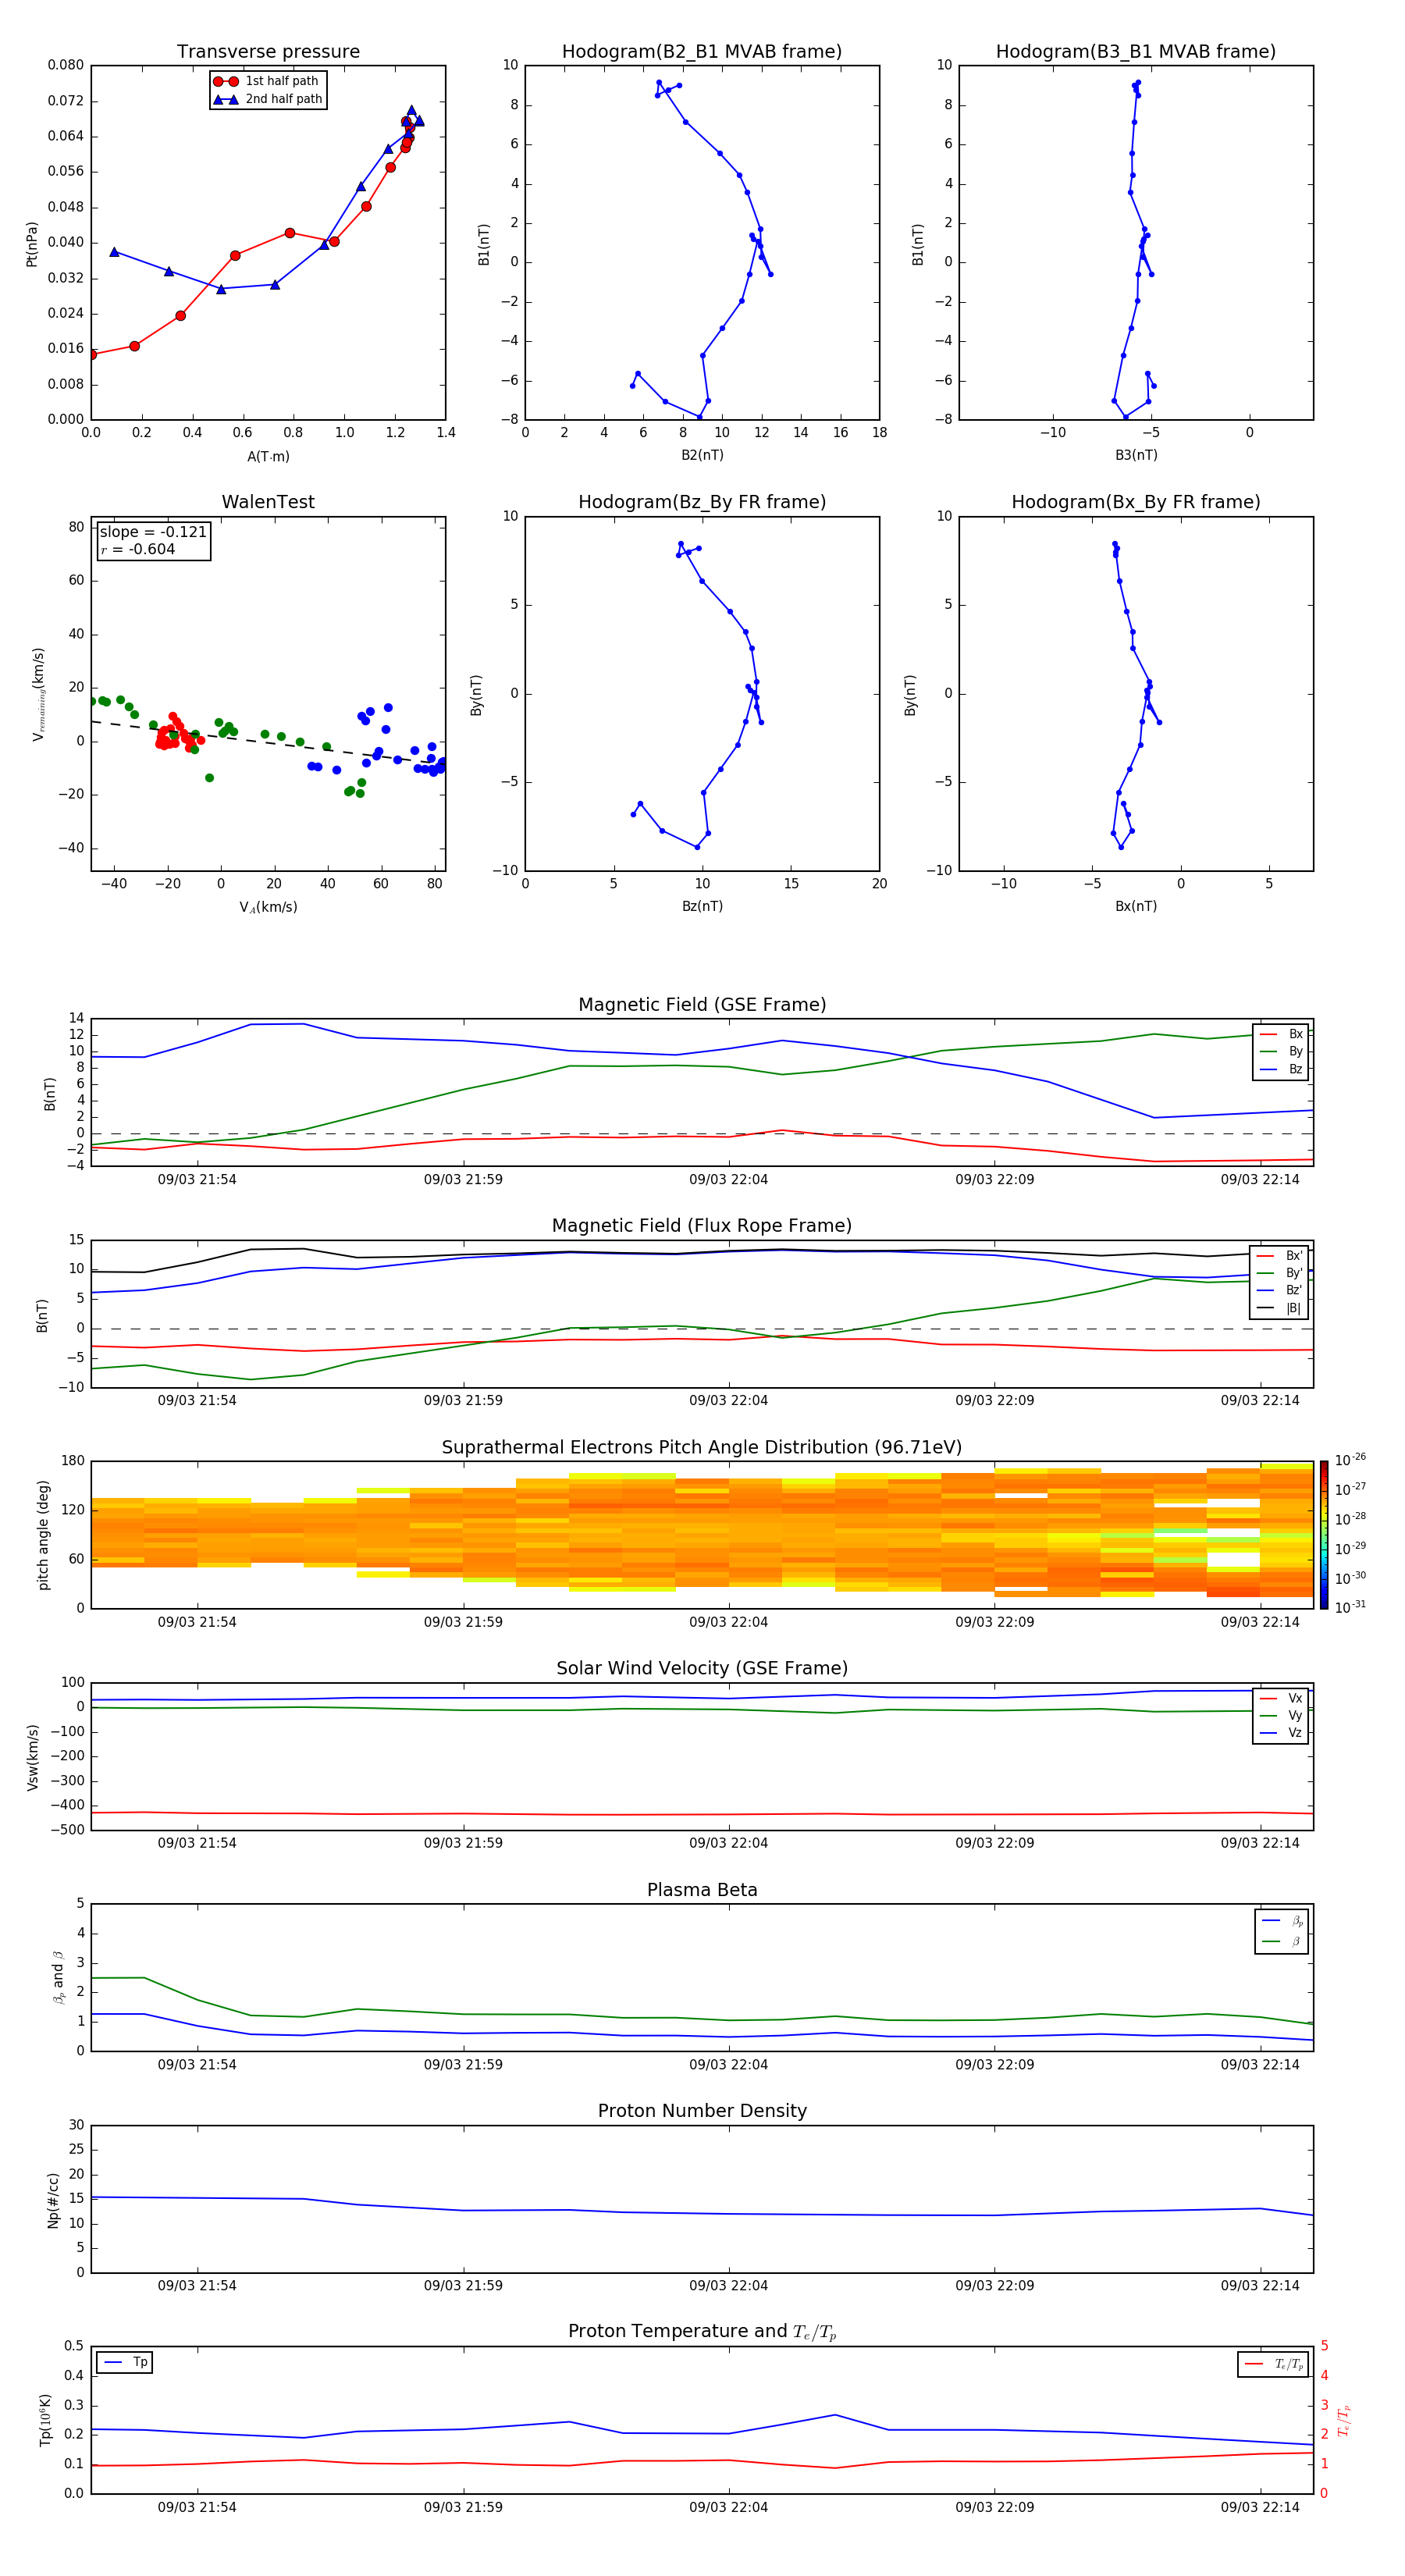
Task: Click the 'Bx' legend entry in GSE field plot
Action: pos(1282,1035)
